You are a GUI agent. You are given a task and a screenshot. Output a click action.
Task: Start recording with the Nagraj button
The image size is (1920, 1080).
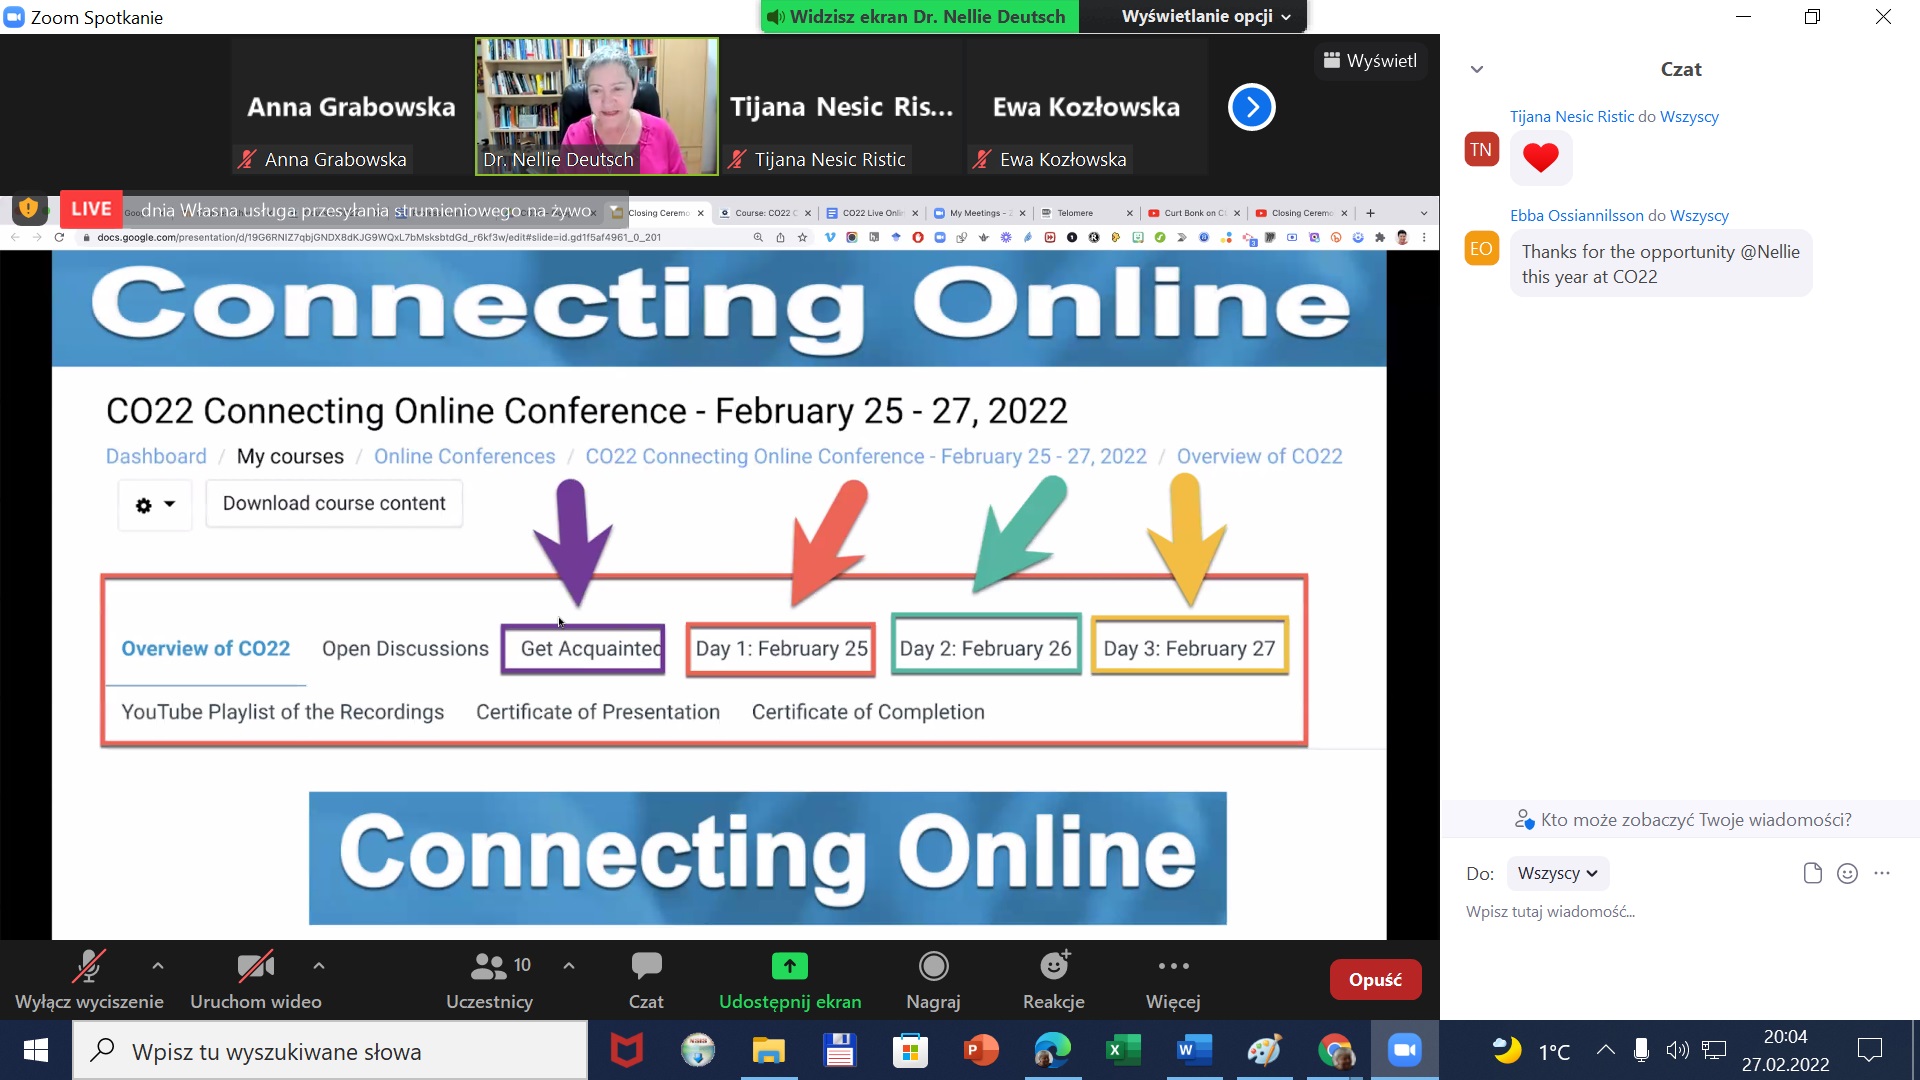(933, 980)
